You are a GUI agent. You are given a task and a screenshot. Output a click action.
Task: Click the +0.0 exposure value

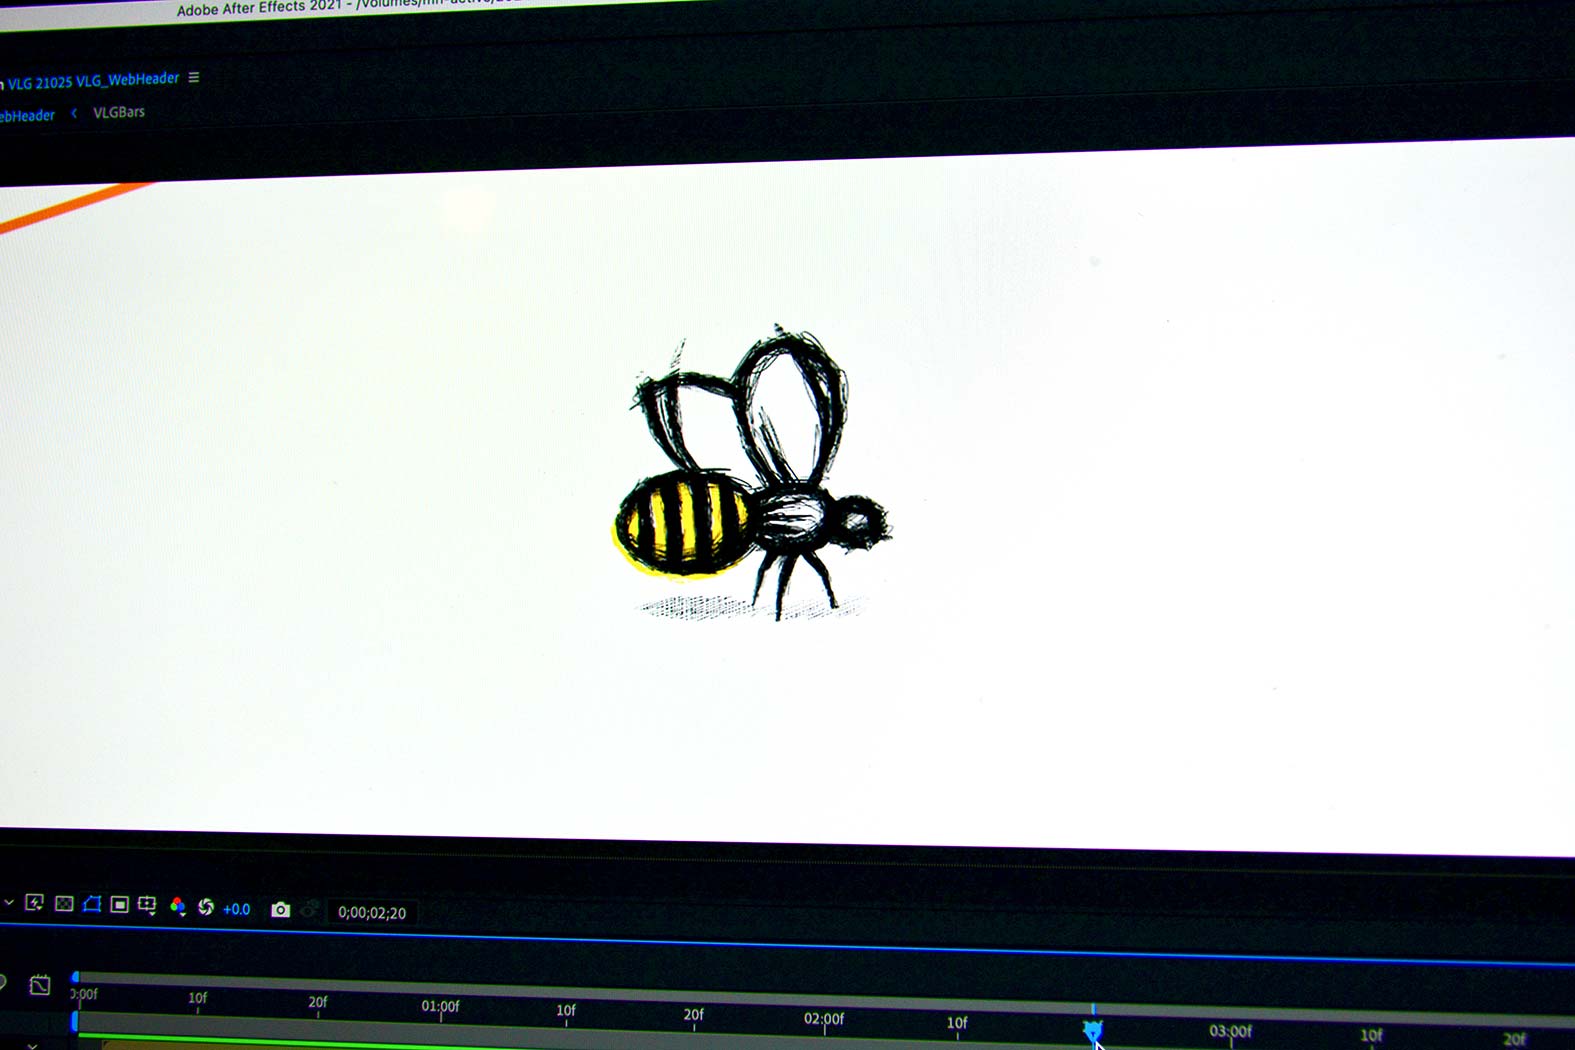coord(237,909)
